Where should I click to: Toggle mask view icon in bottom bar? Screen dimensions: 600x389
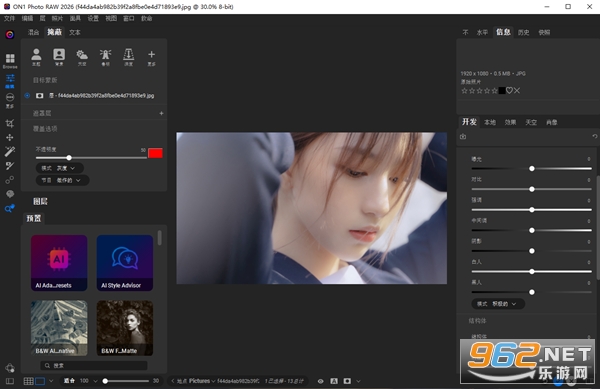pos(347,381)
